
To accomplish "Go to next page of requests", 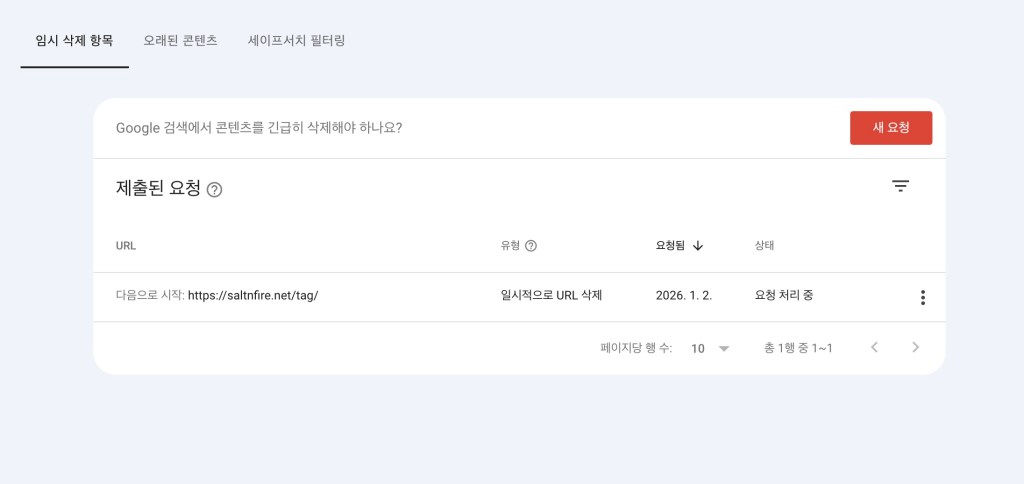I will [915, 348].
